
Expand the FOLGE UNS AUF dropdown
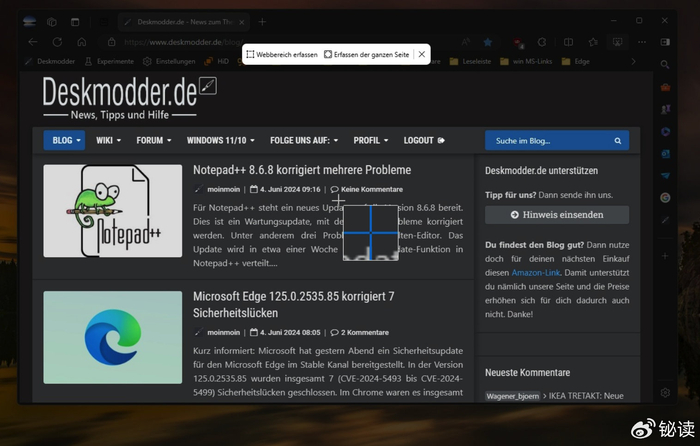click(304, 141)
